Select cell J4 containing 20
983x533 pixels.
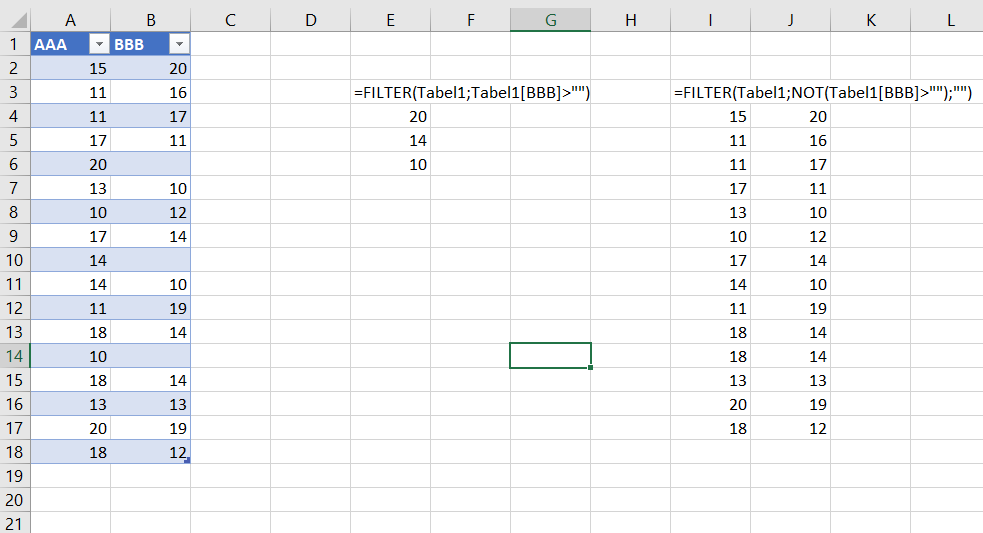[x=791, y=116]
